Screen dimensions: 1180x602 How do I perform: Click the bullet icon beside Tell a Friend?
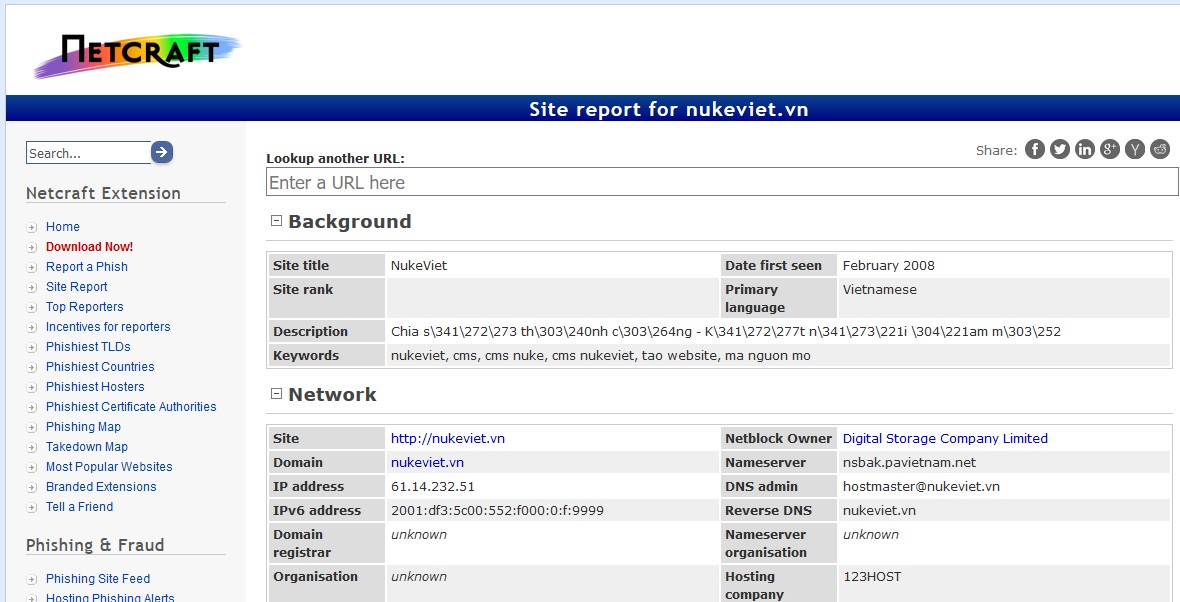point(32,508)
